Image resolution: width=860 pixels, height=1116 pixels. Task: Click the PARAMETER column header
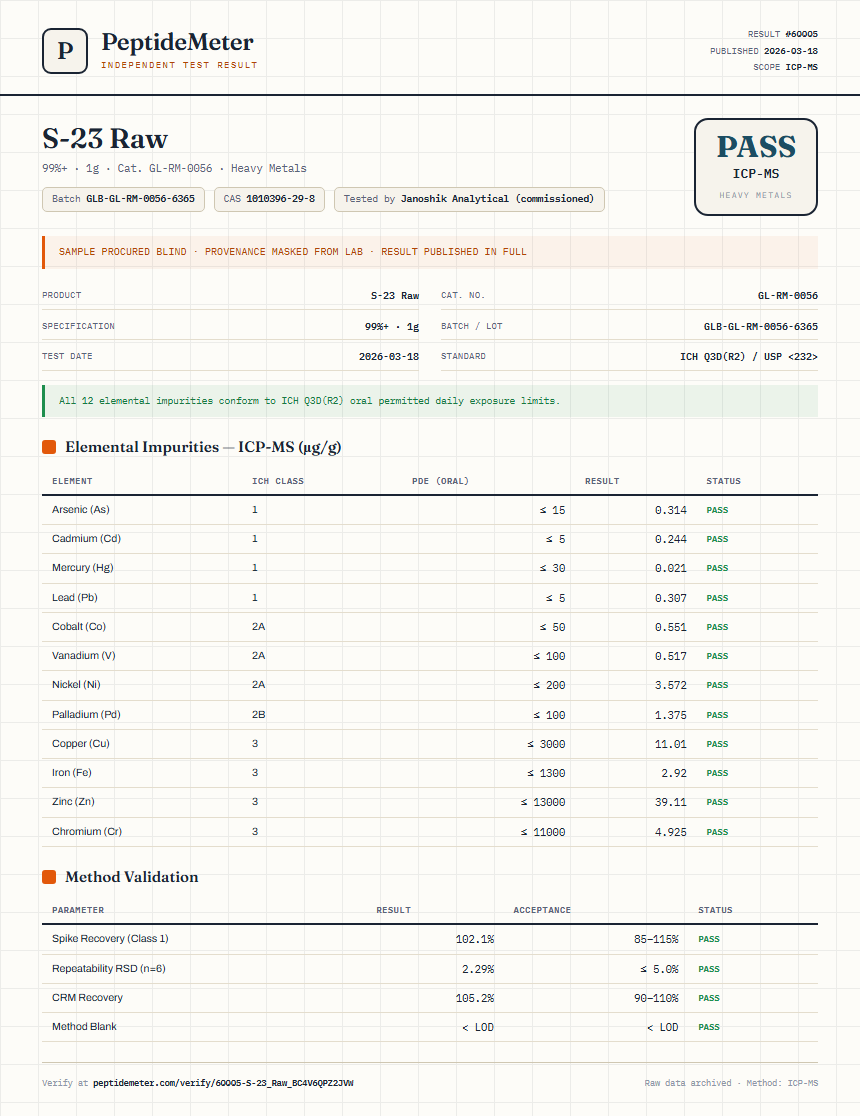click(78, 910)
